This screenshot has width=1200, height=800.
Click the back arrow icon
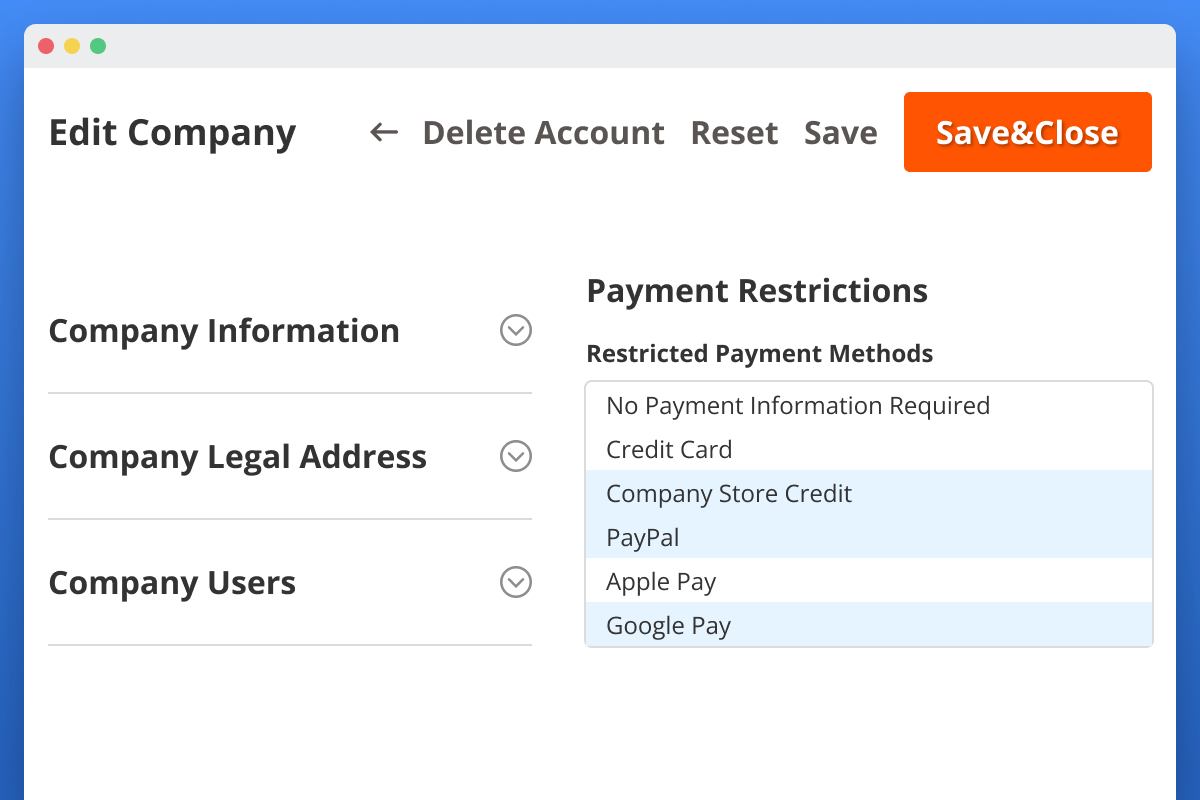coord(384,132)
